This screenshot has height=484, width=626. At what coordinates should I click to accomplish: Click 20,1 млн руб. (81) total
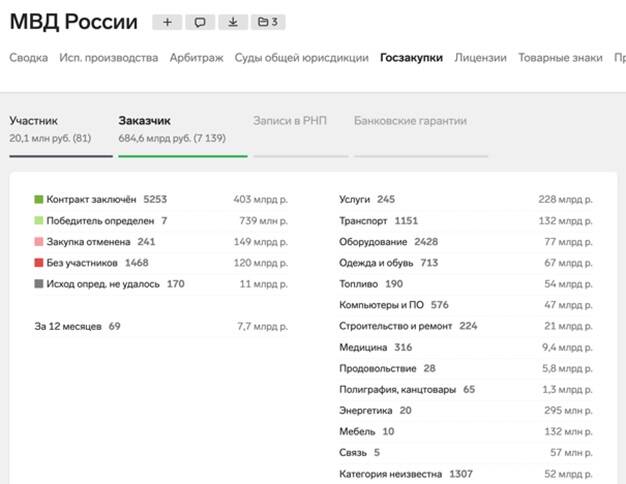(x=50, y=139)
